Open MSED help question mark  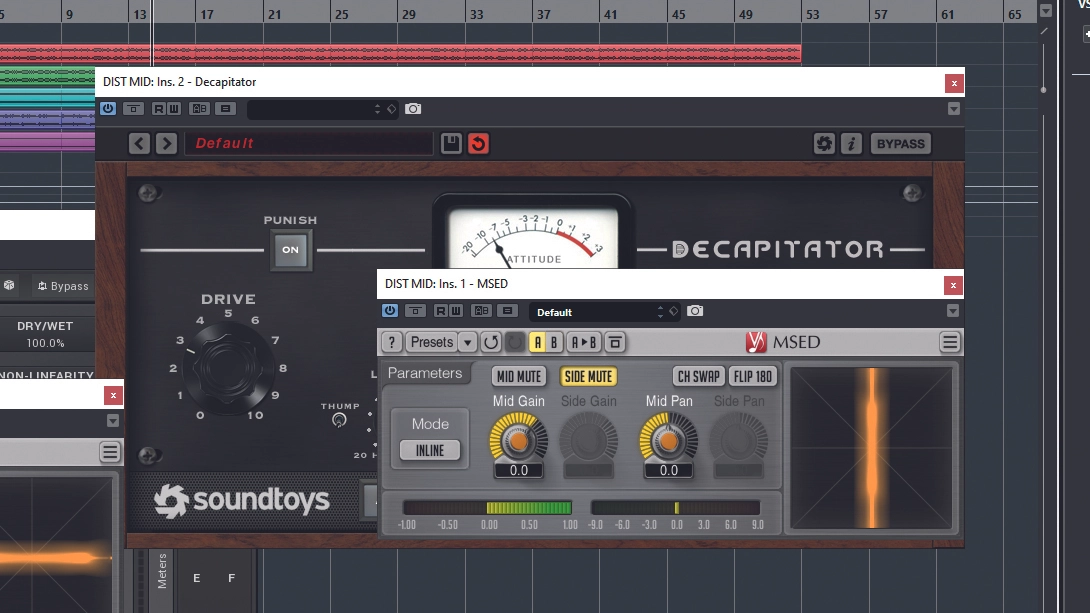pos(392,342)
